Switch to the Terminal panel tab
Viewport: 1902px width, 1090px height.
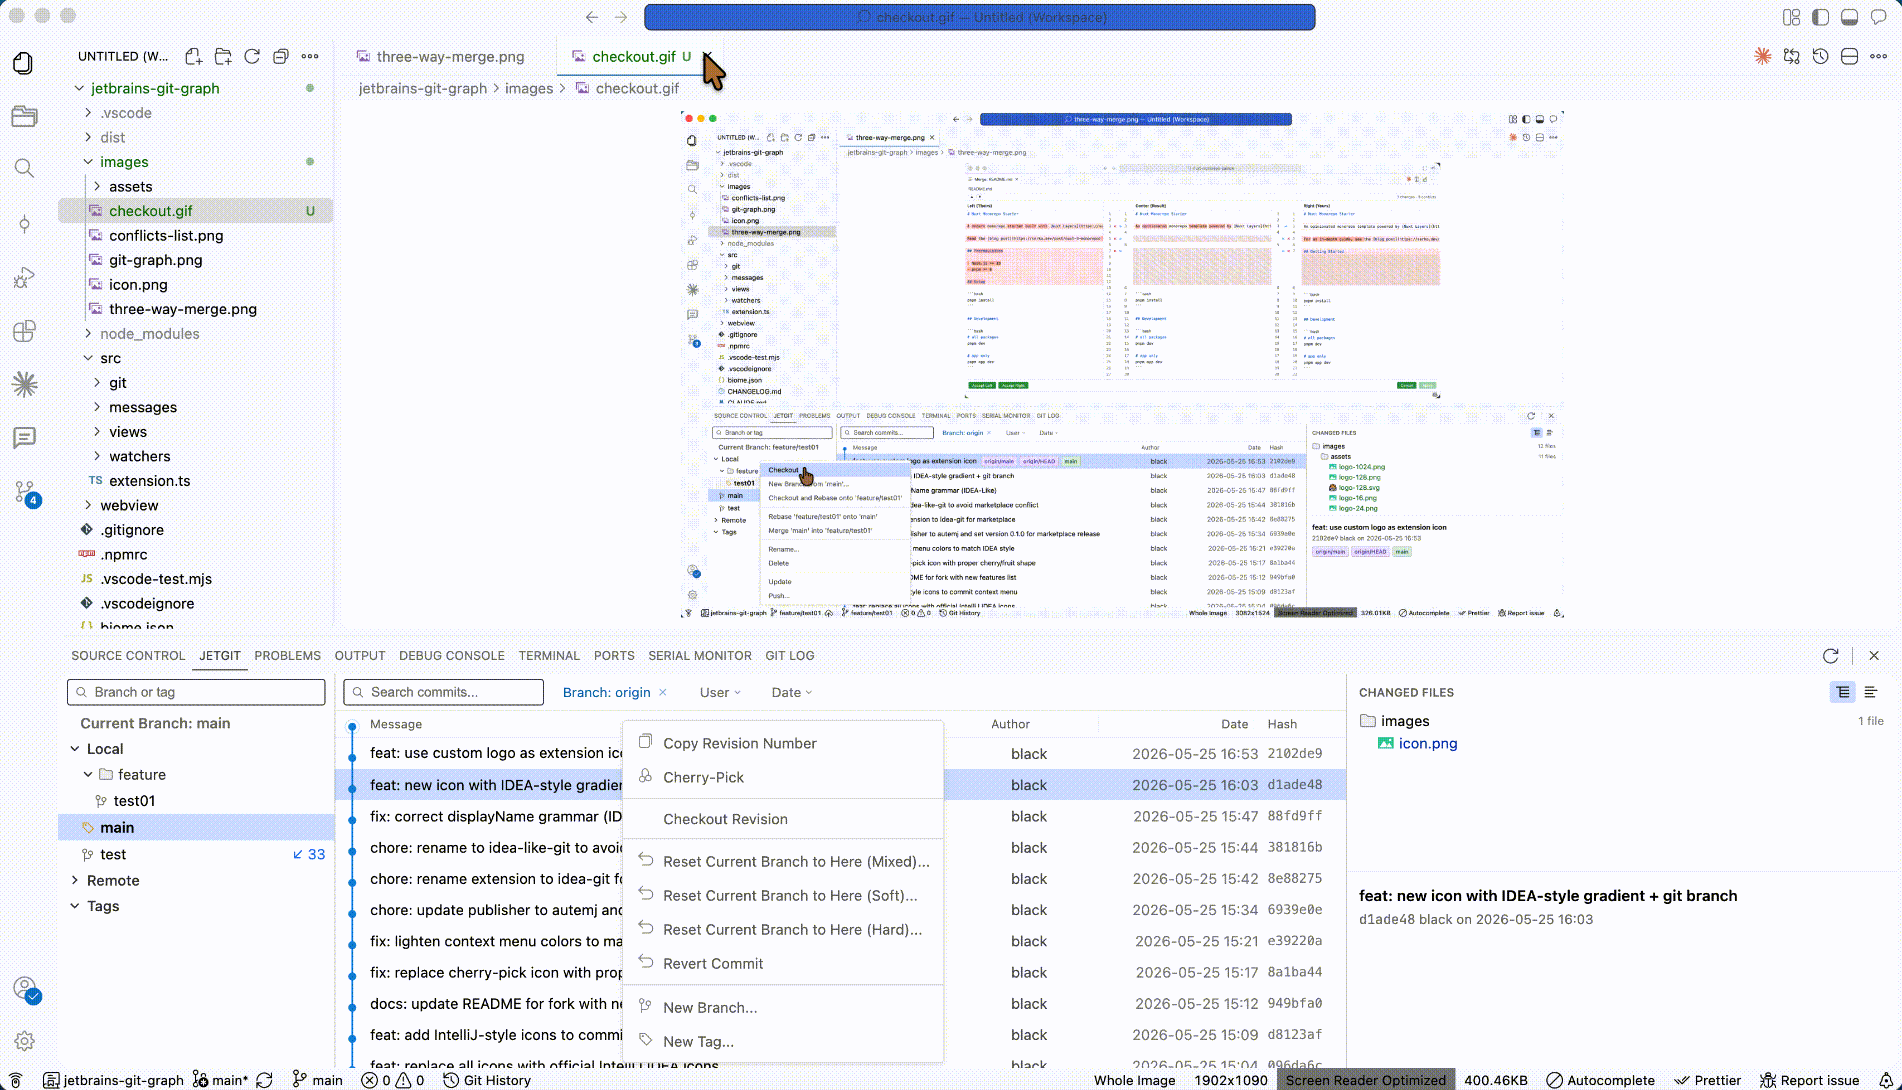pyautogui.click(x=549, y=656)
